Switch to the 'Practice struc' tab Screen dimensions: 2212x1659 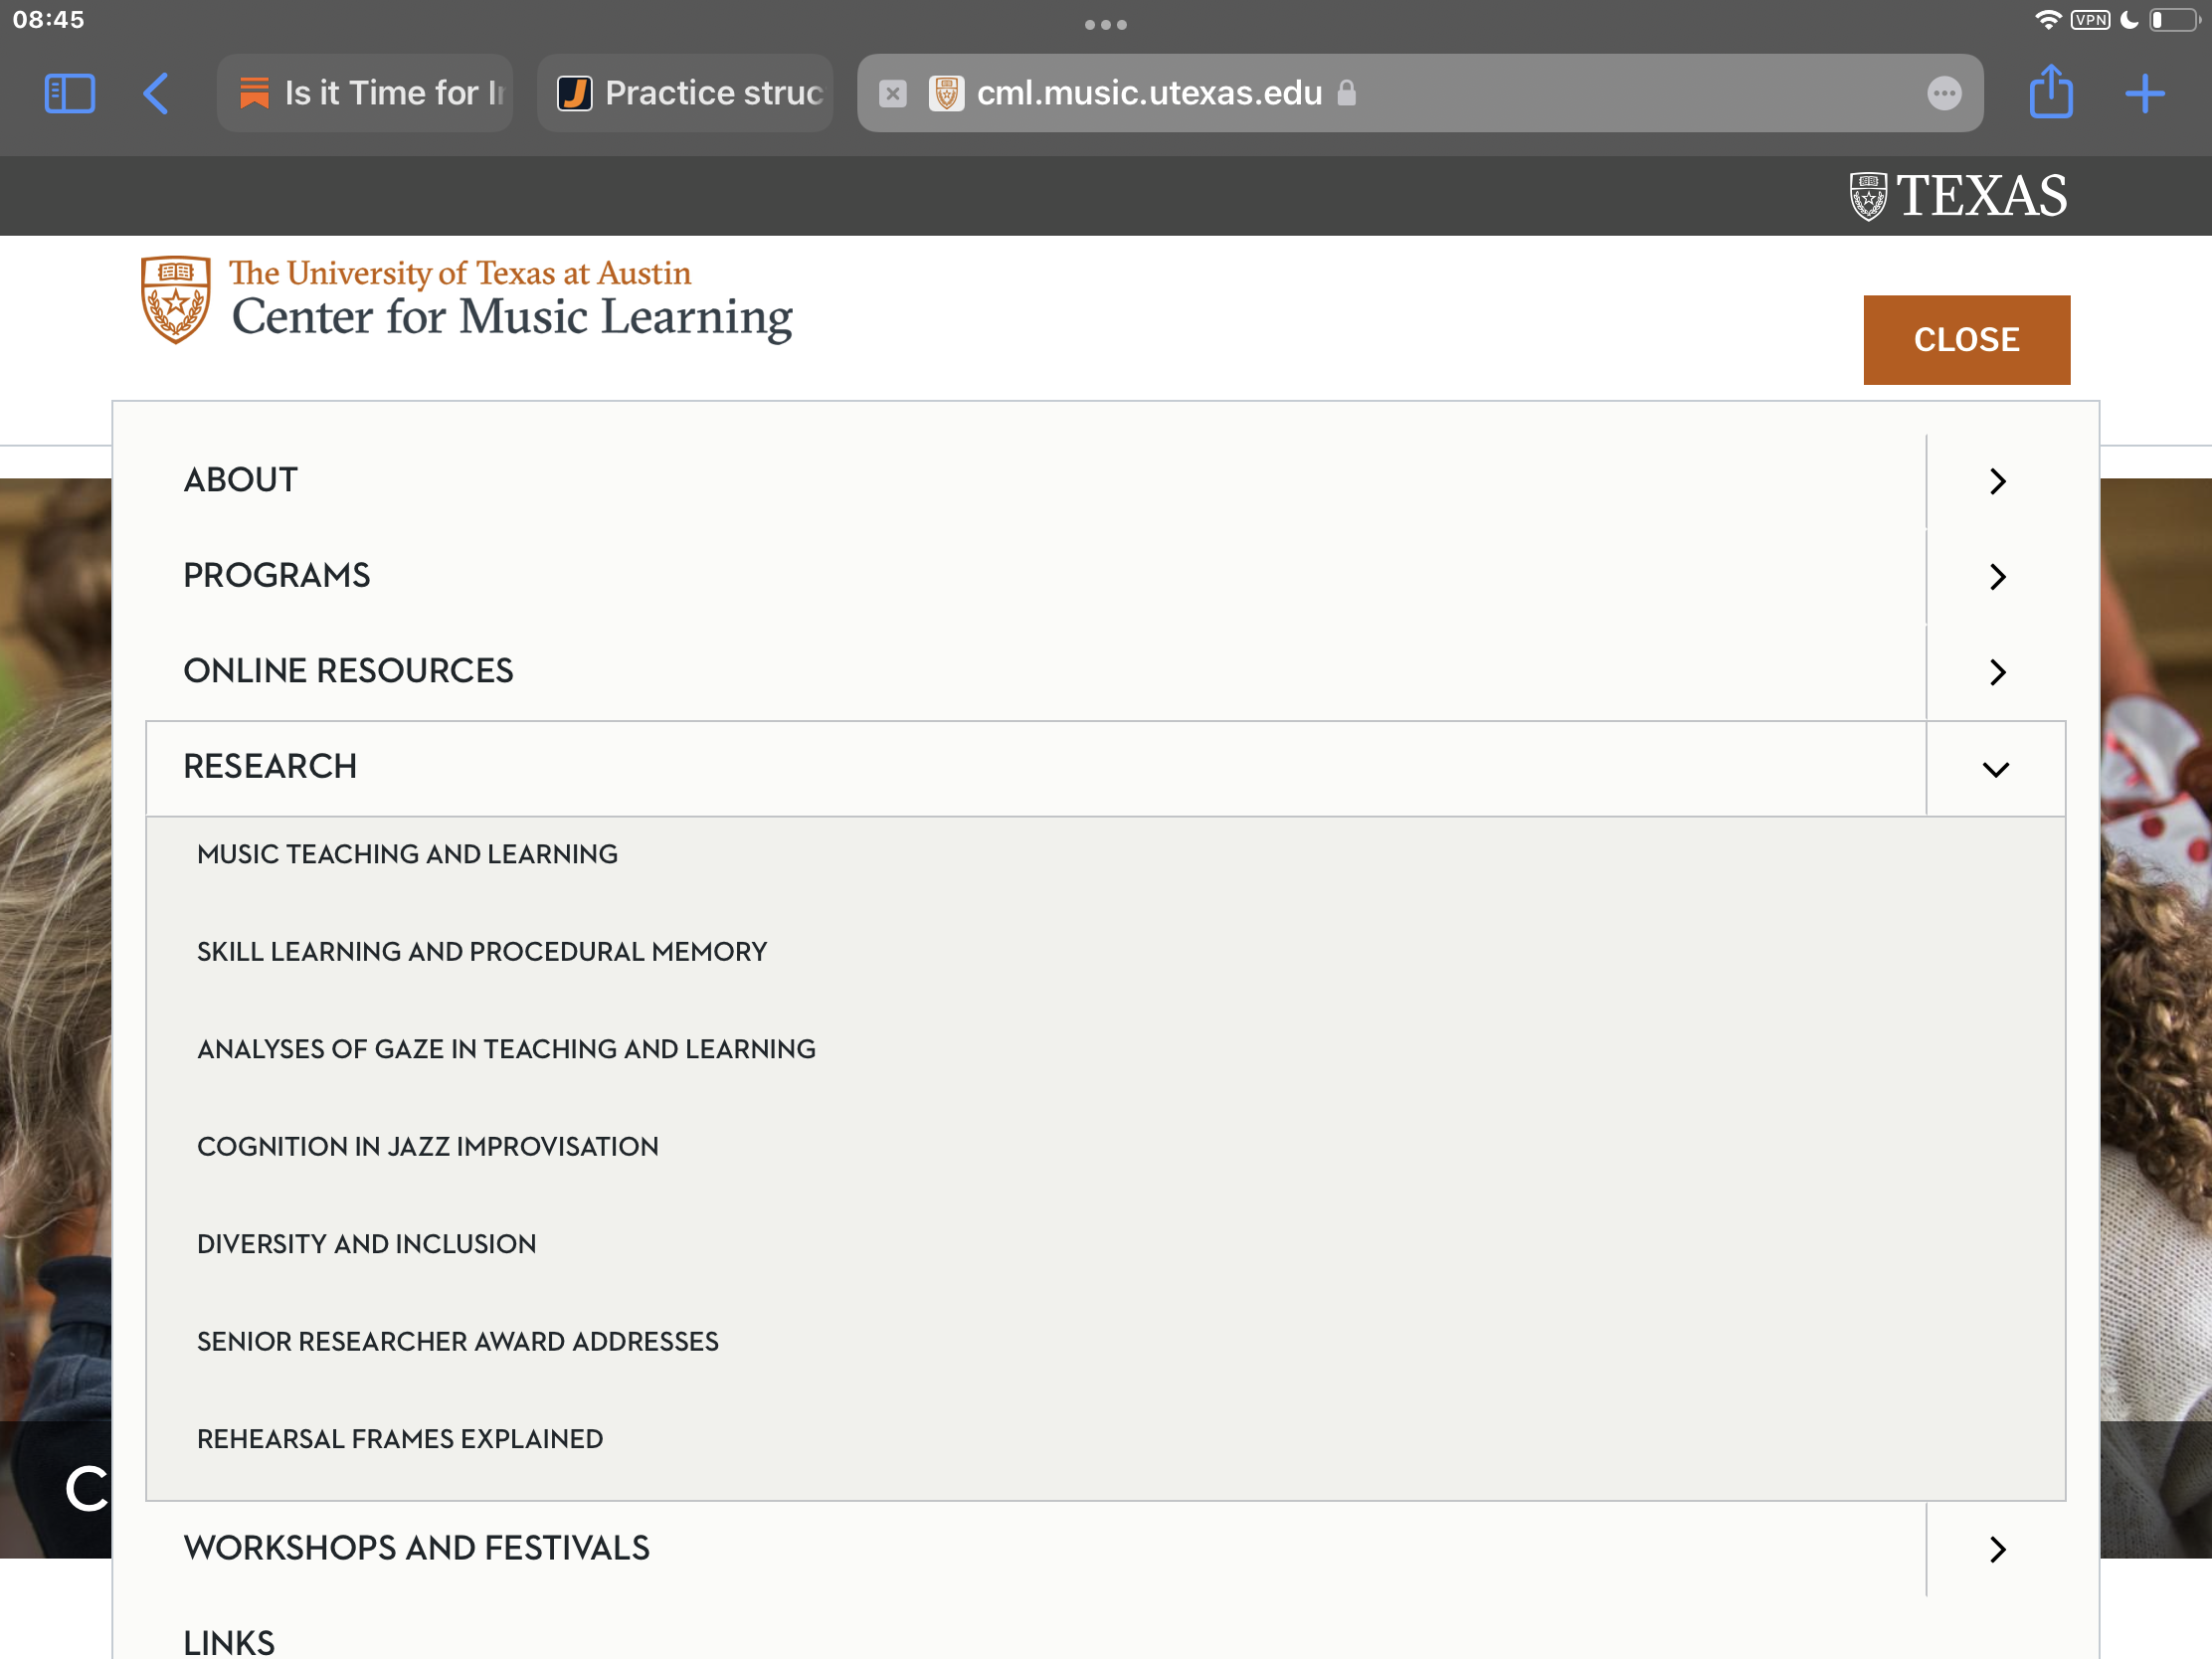coord(685,93)
